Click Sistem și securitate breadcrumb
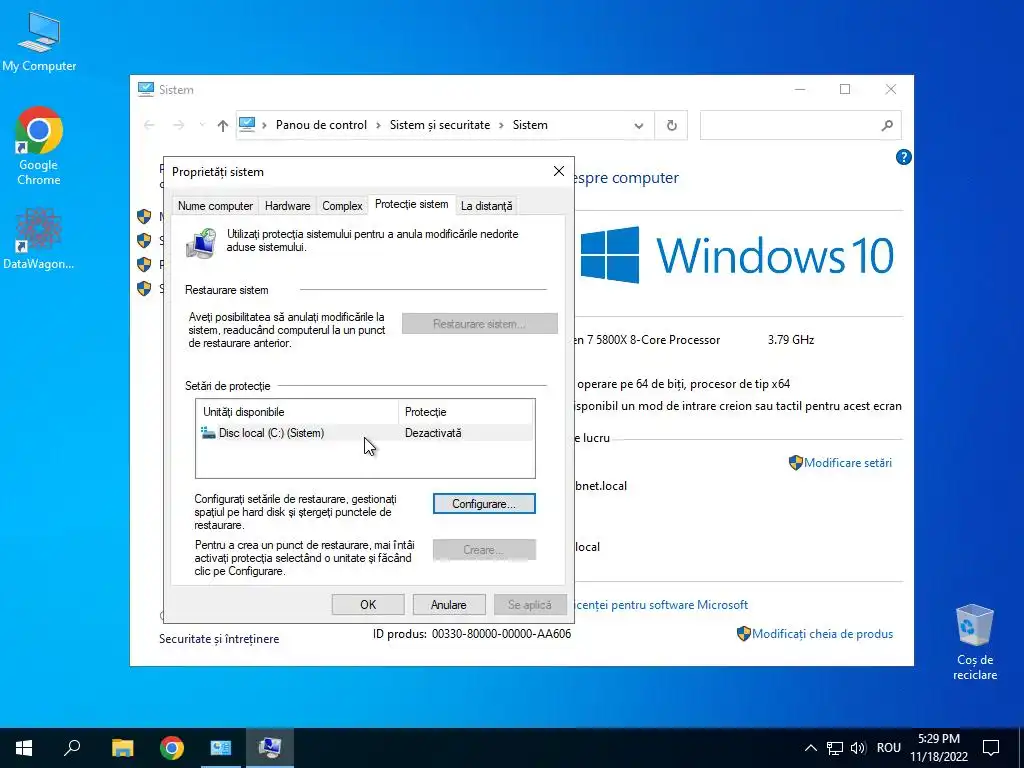The width and height of the screenshot is (1024, 768). point(440,125)
